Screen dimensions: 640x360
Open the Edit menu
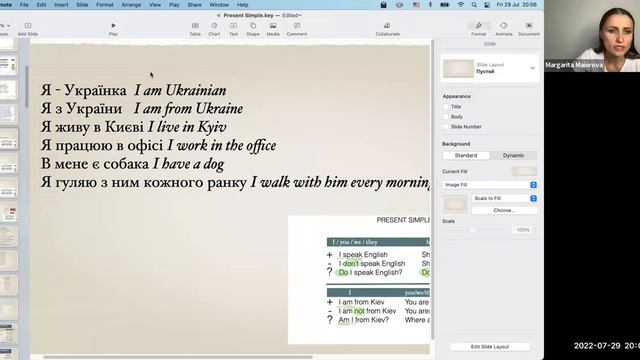pyautogui.click(x=41, y=5)
